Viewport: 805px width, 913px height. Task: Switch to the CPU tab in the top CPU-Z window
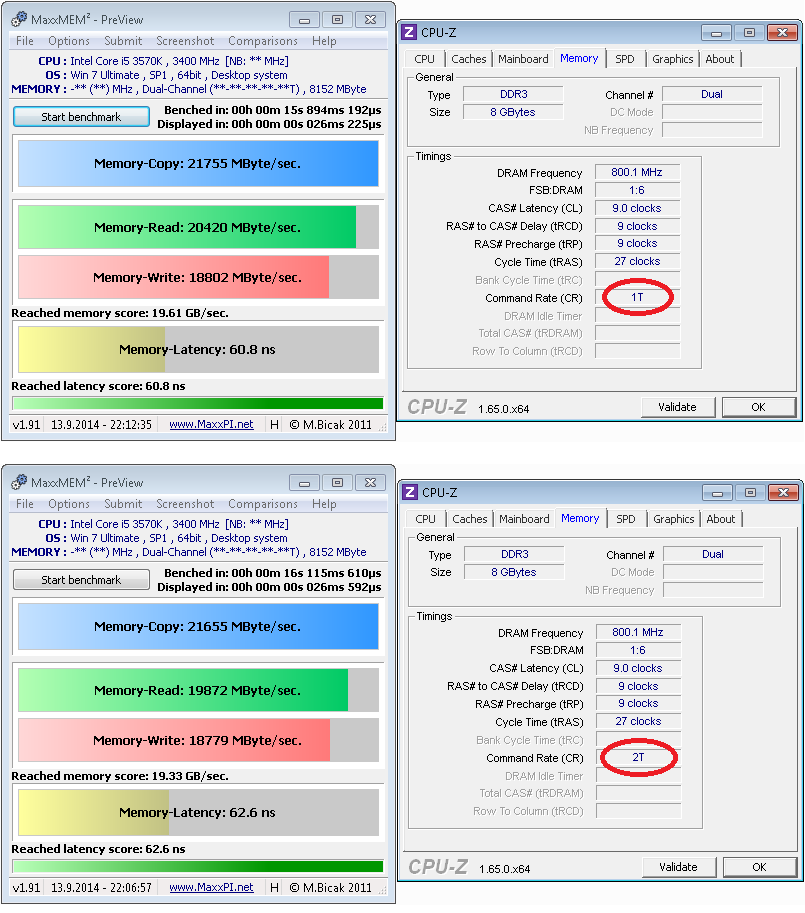tap(424, 59)
